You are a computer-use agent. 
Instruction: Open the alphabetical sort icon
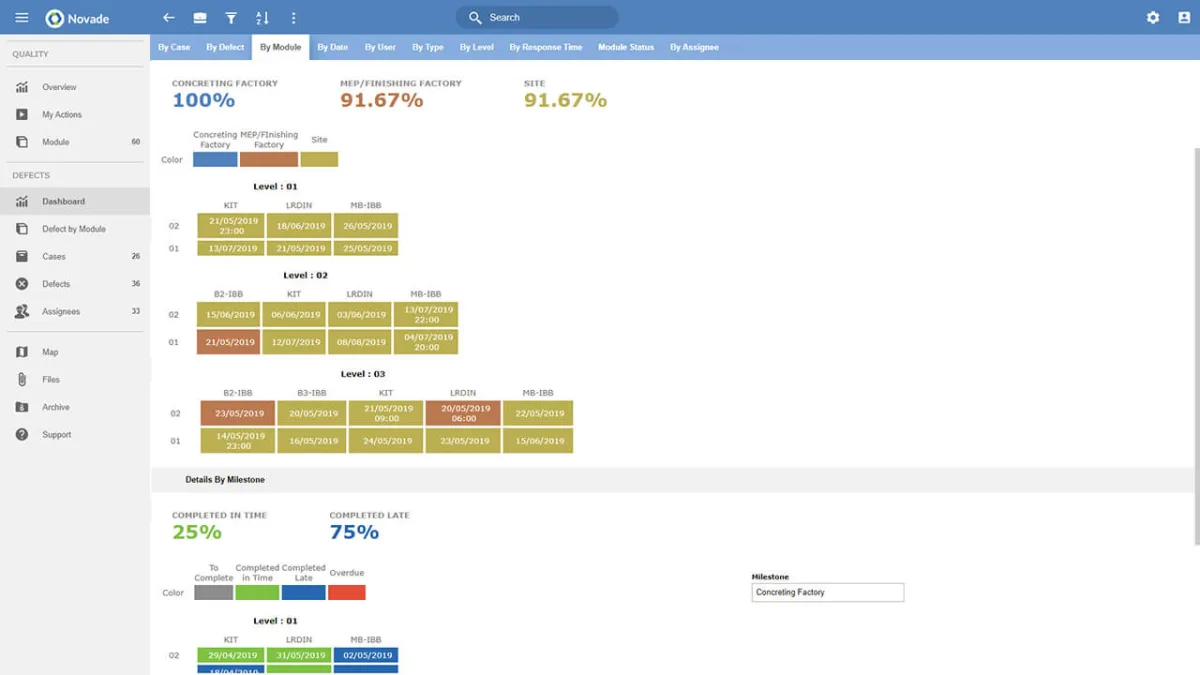(262, 17)
